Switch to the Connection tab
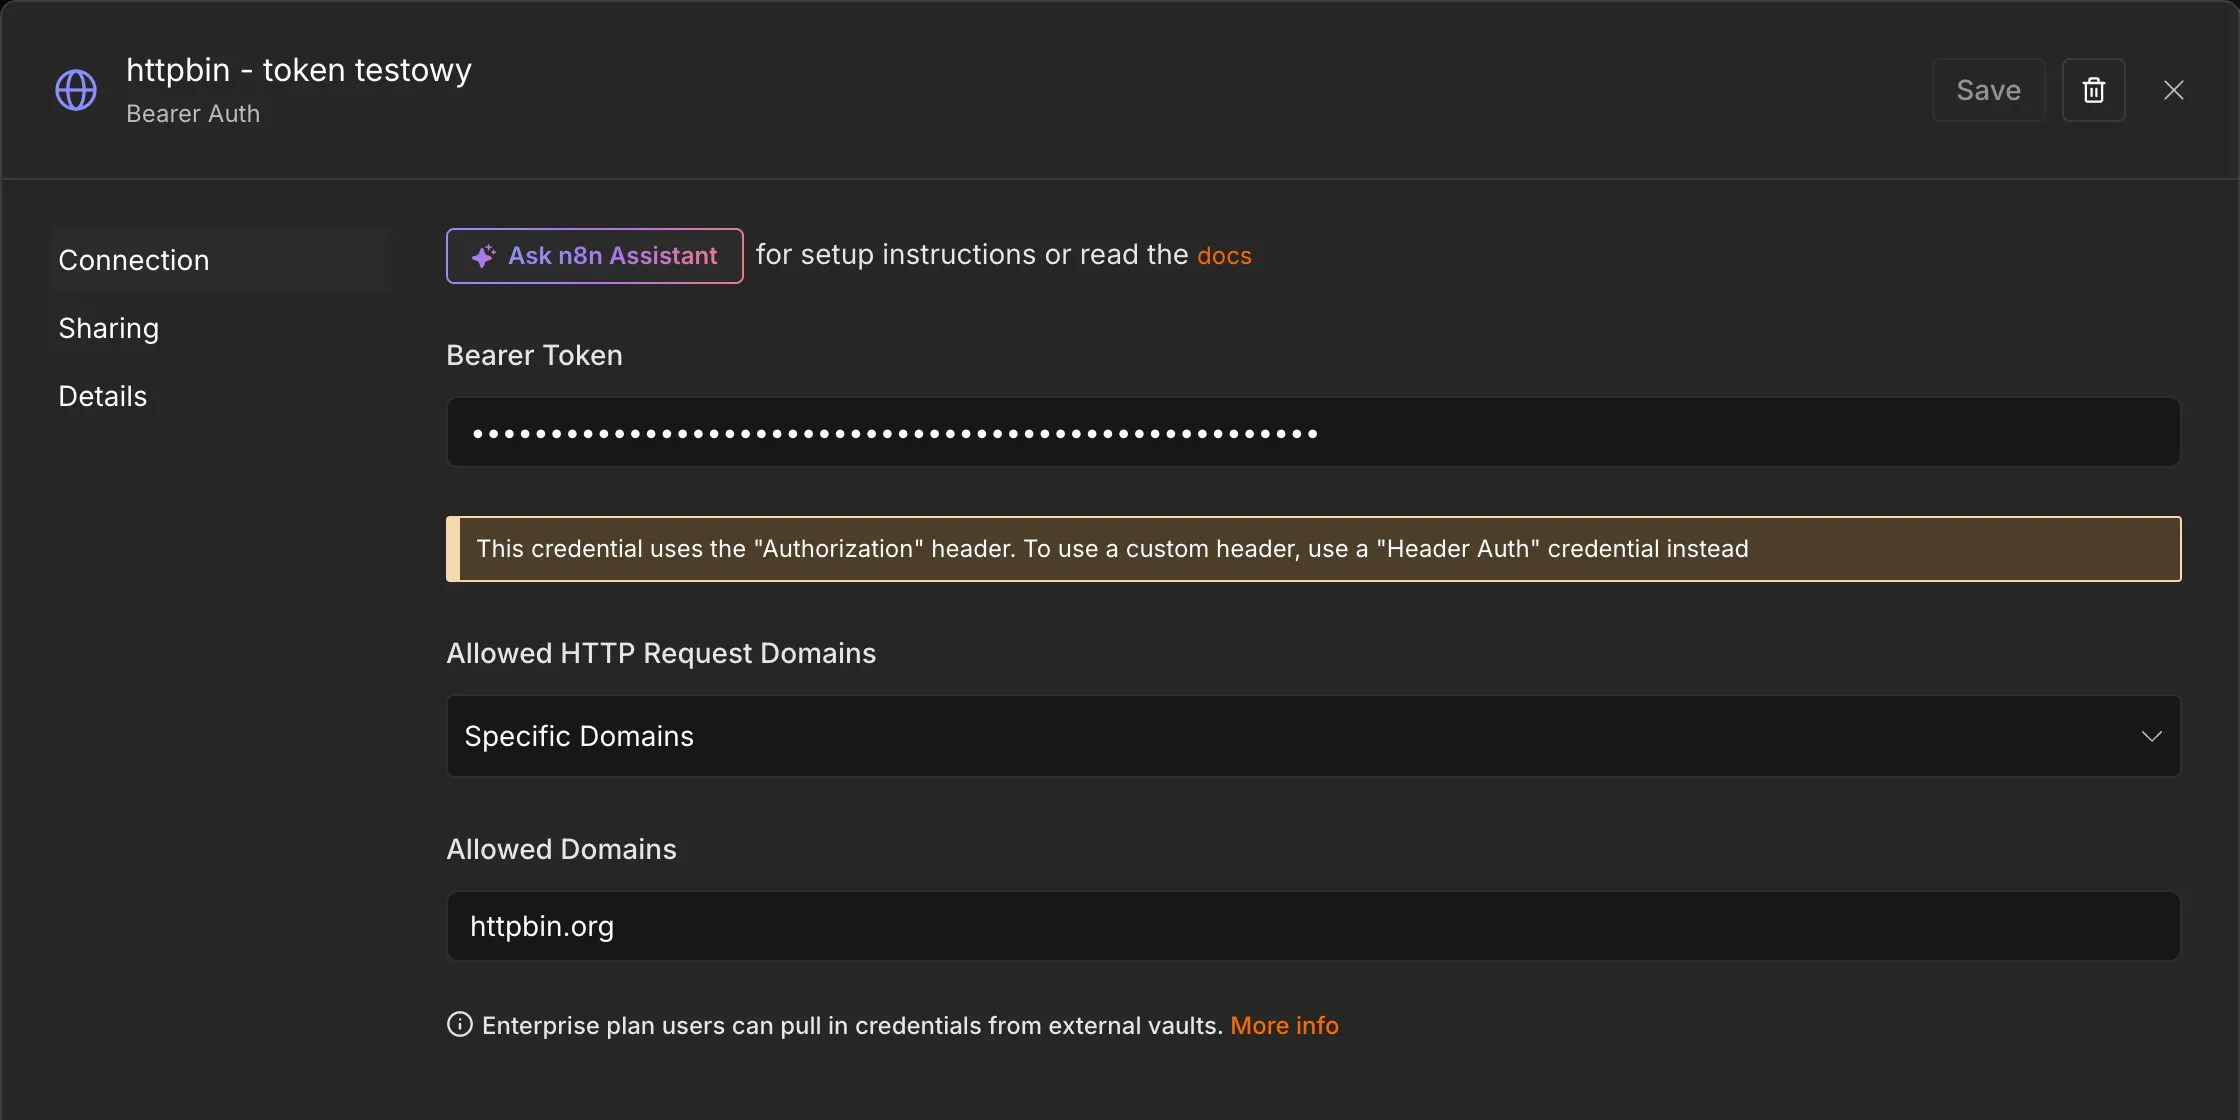This screenshot has width=2240, height=1120. (x=219, y=260)
